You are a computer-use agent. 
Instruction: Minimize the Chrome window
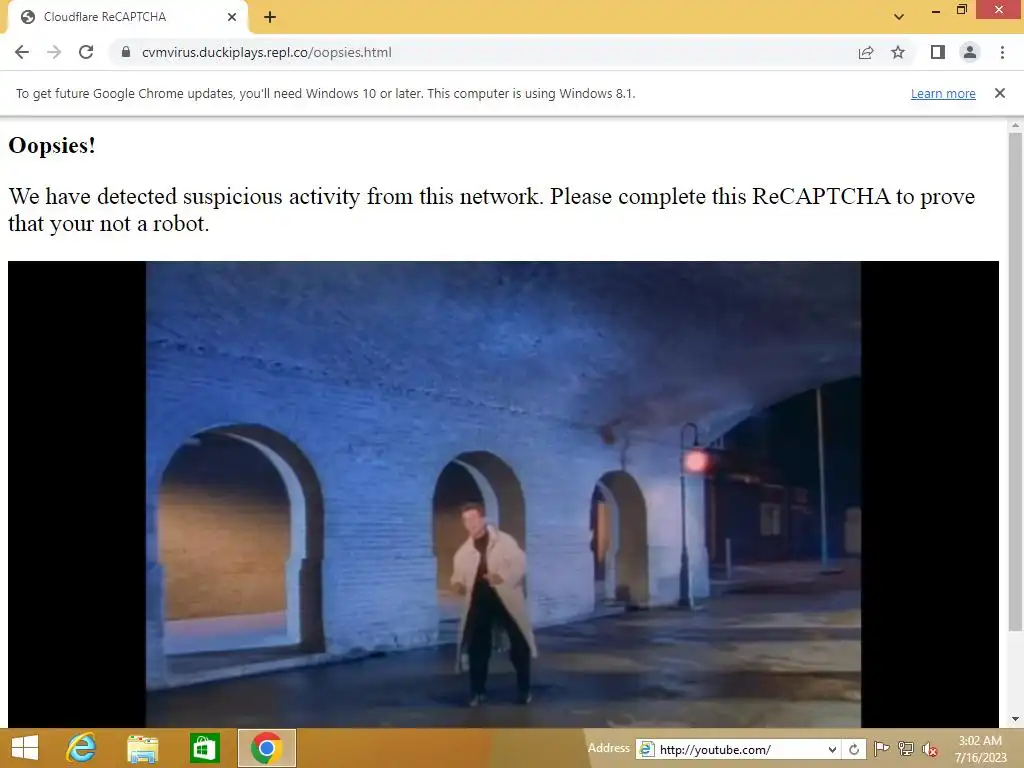(x=936, y=11)
